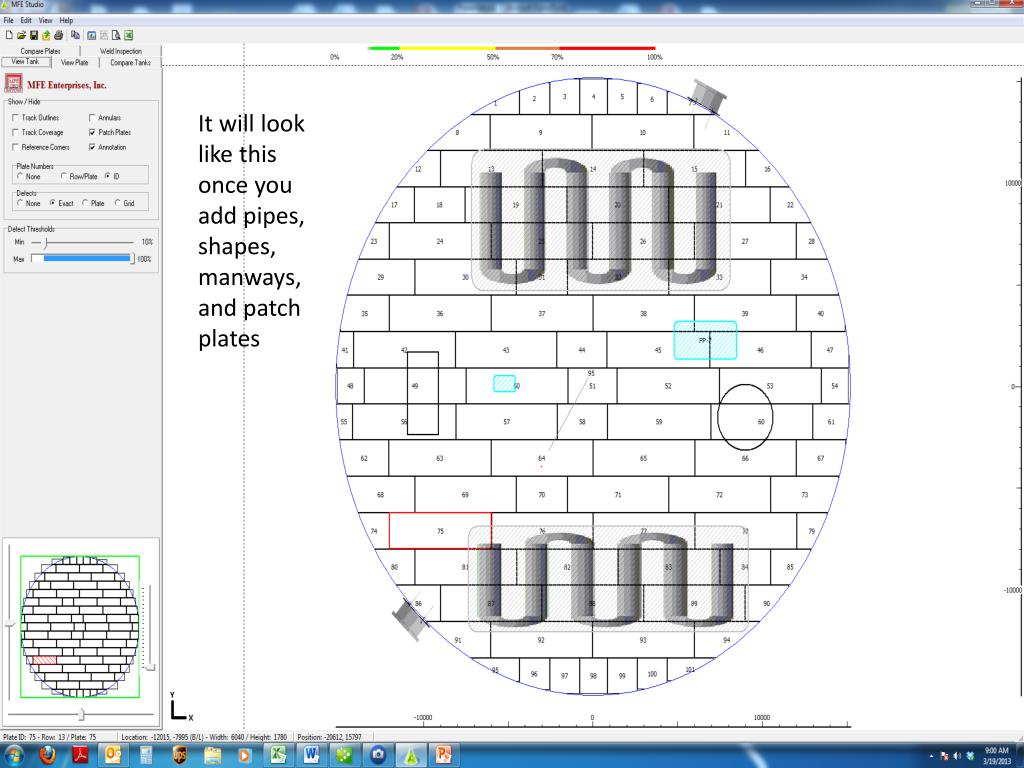
Task: Toggle the Reference Corners checkbox
Action: [x=14, y=147]
